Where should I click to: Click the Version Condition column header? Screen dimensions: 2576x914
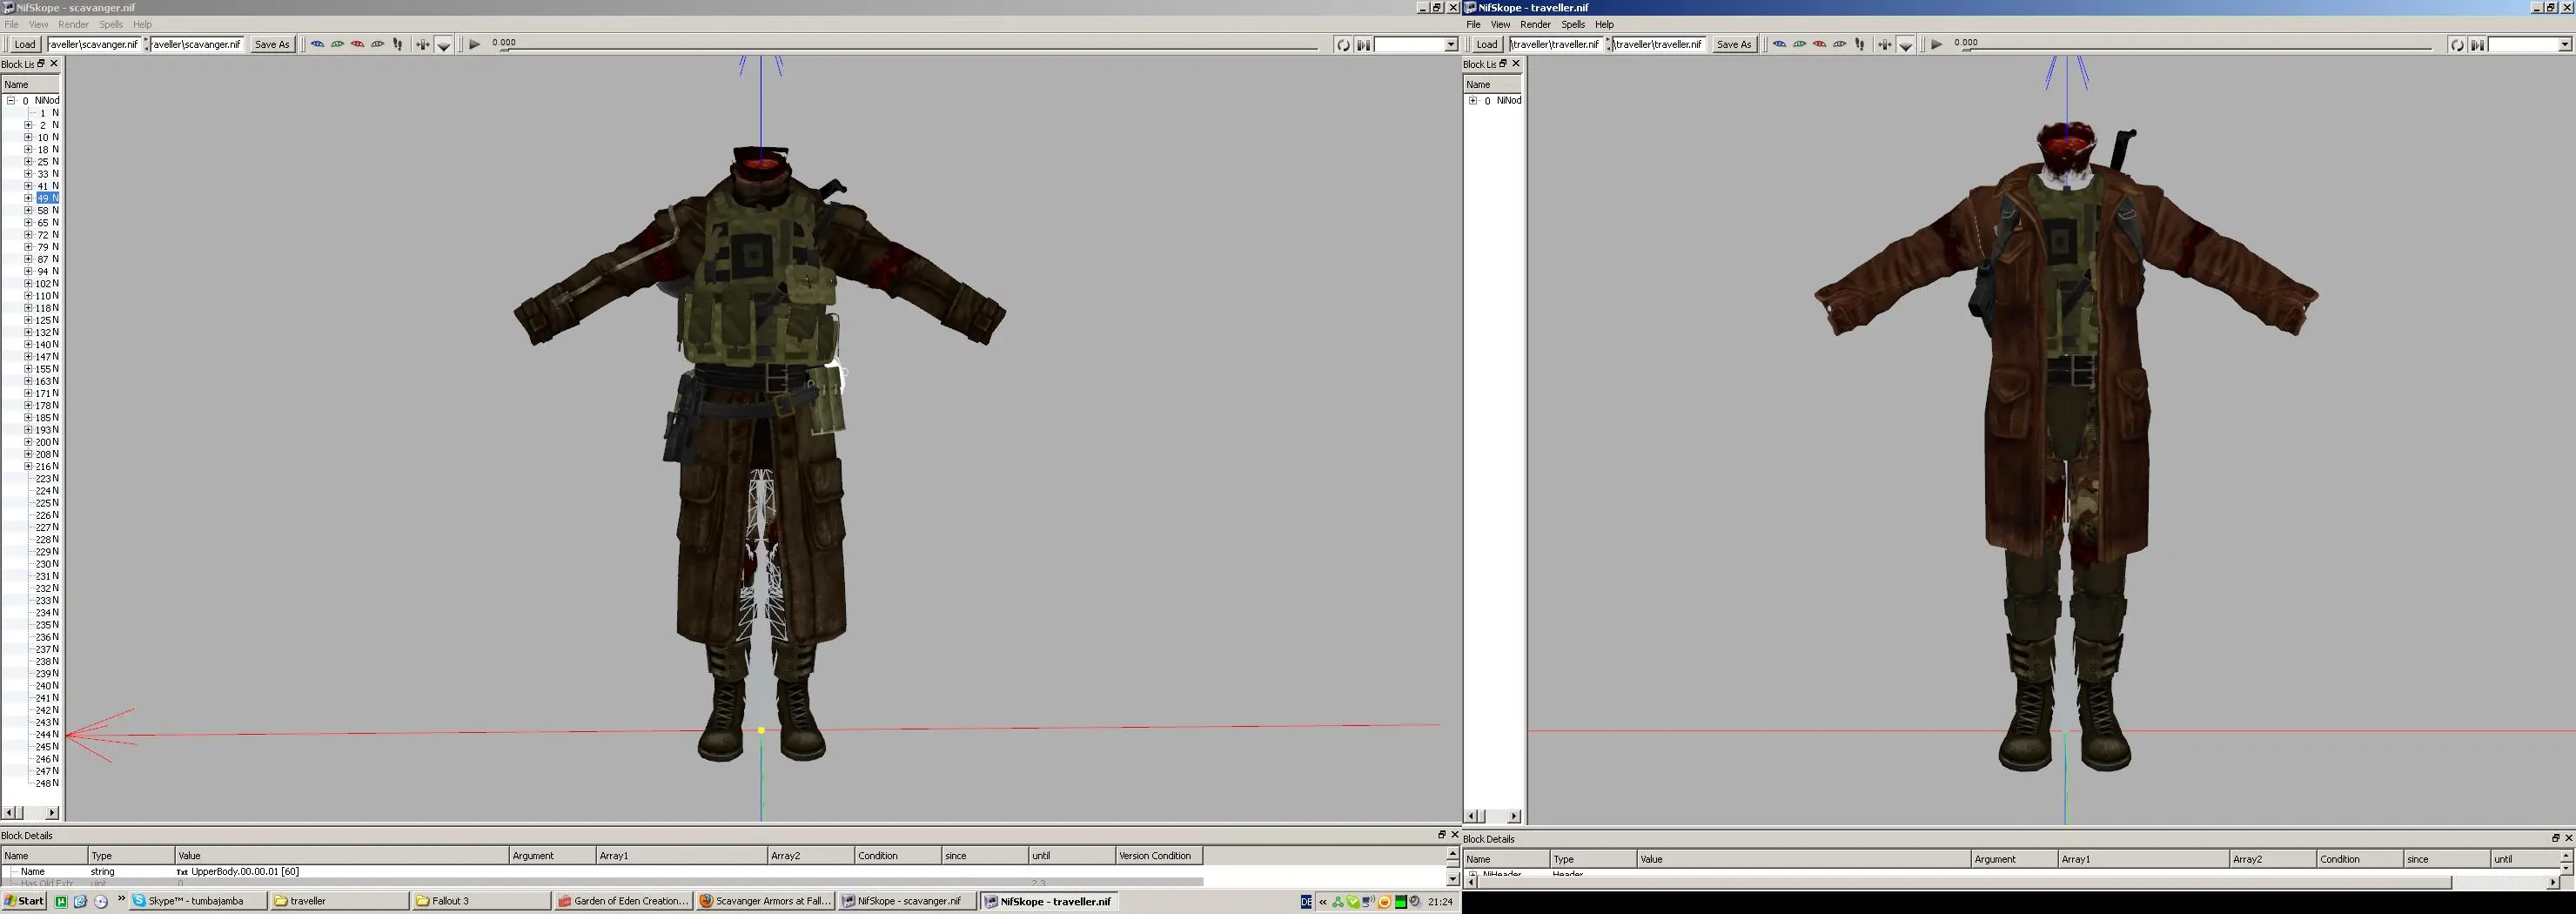point(1158,855)
